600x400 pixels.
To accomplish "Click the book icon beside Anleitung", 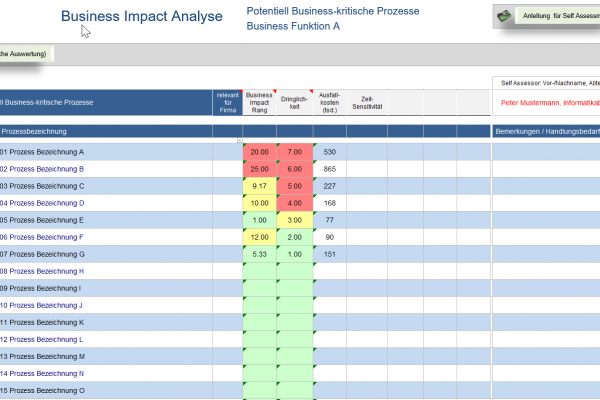I will 506,16.
